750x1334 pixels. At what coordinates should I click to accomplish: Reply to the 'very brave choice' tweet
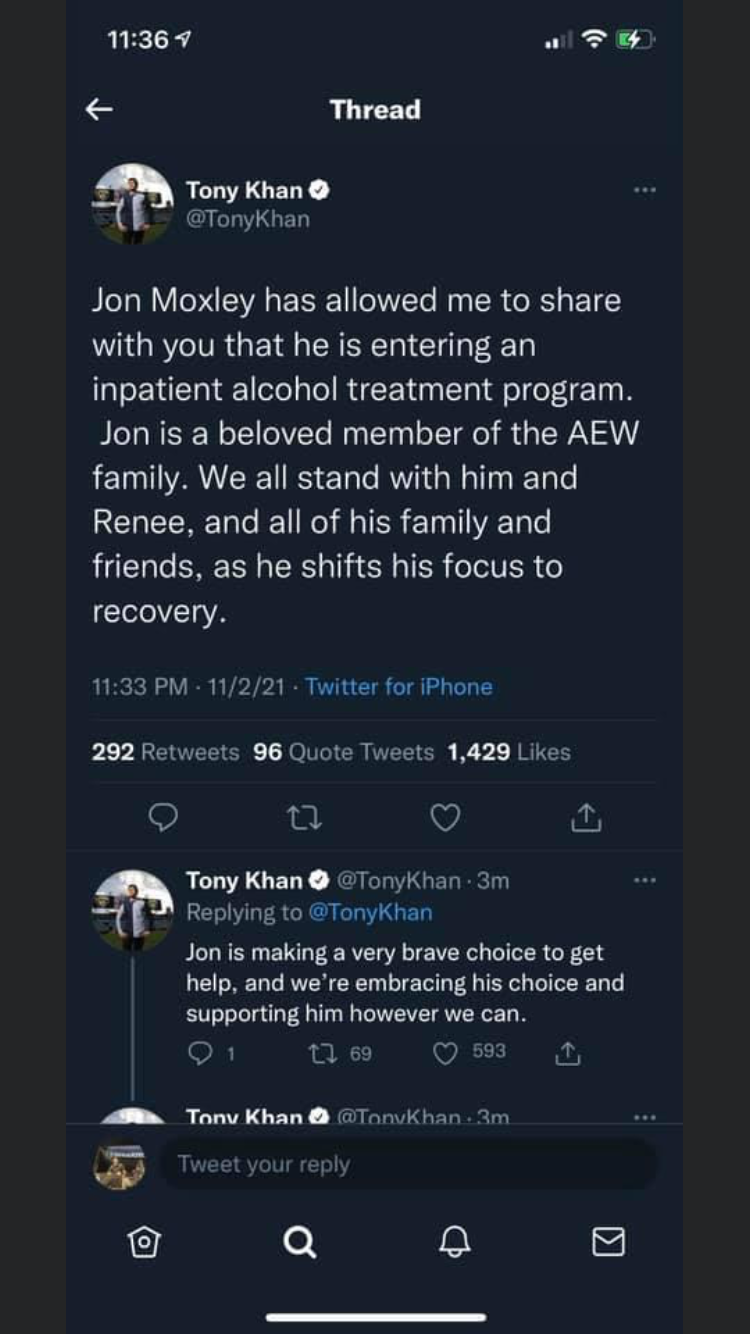pyautogui.click(x=201, y=1052)
